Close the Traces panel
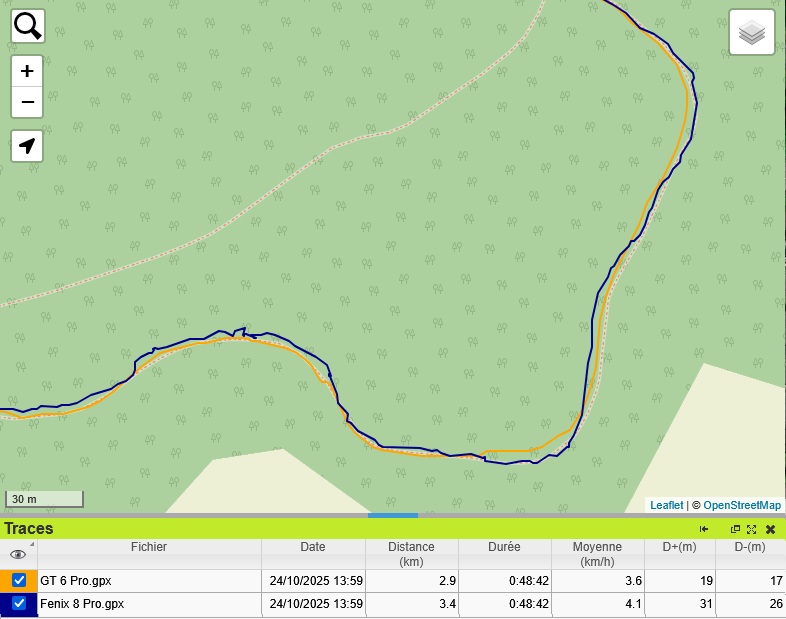 (771, 529)
